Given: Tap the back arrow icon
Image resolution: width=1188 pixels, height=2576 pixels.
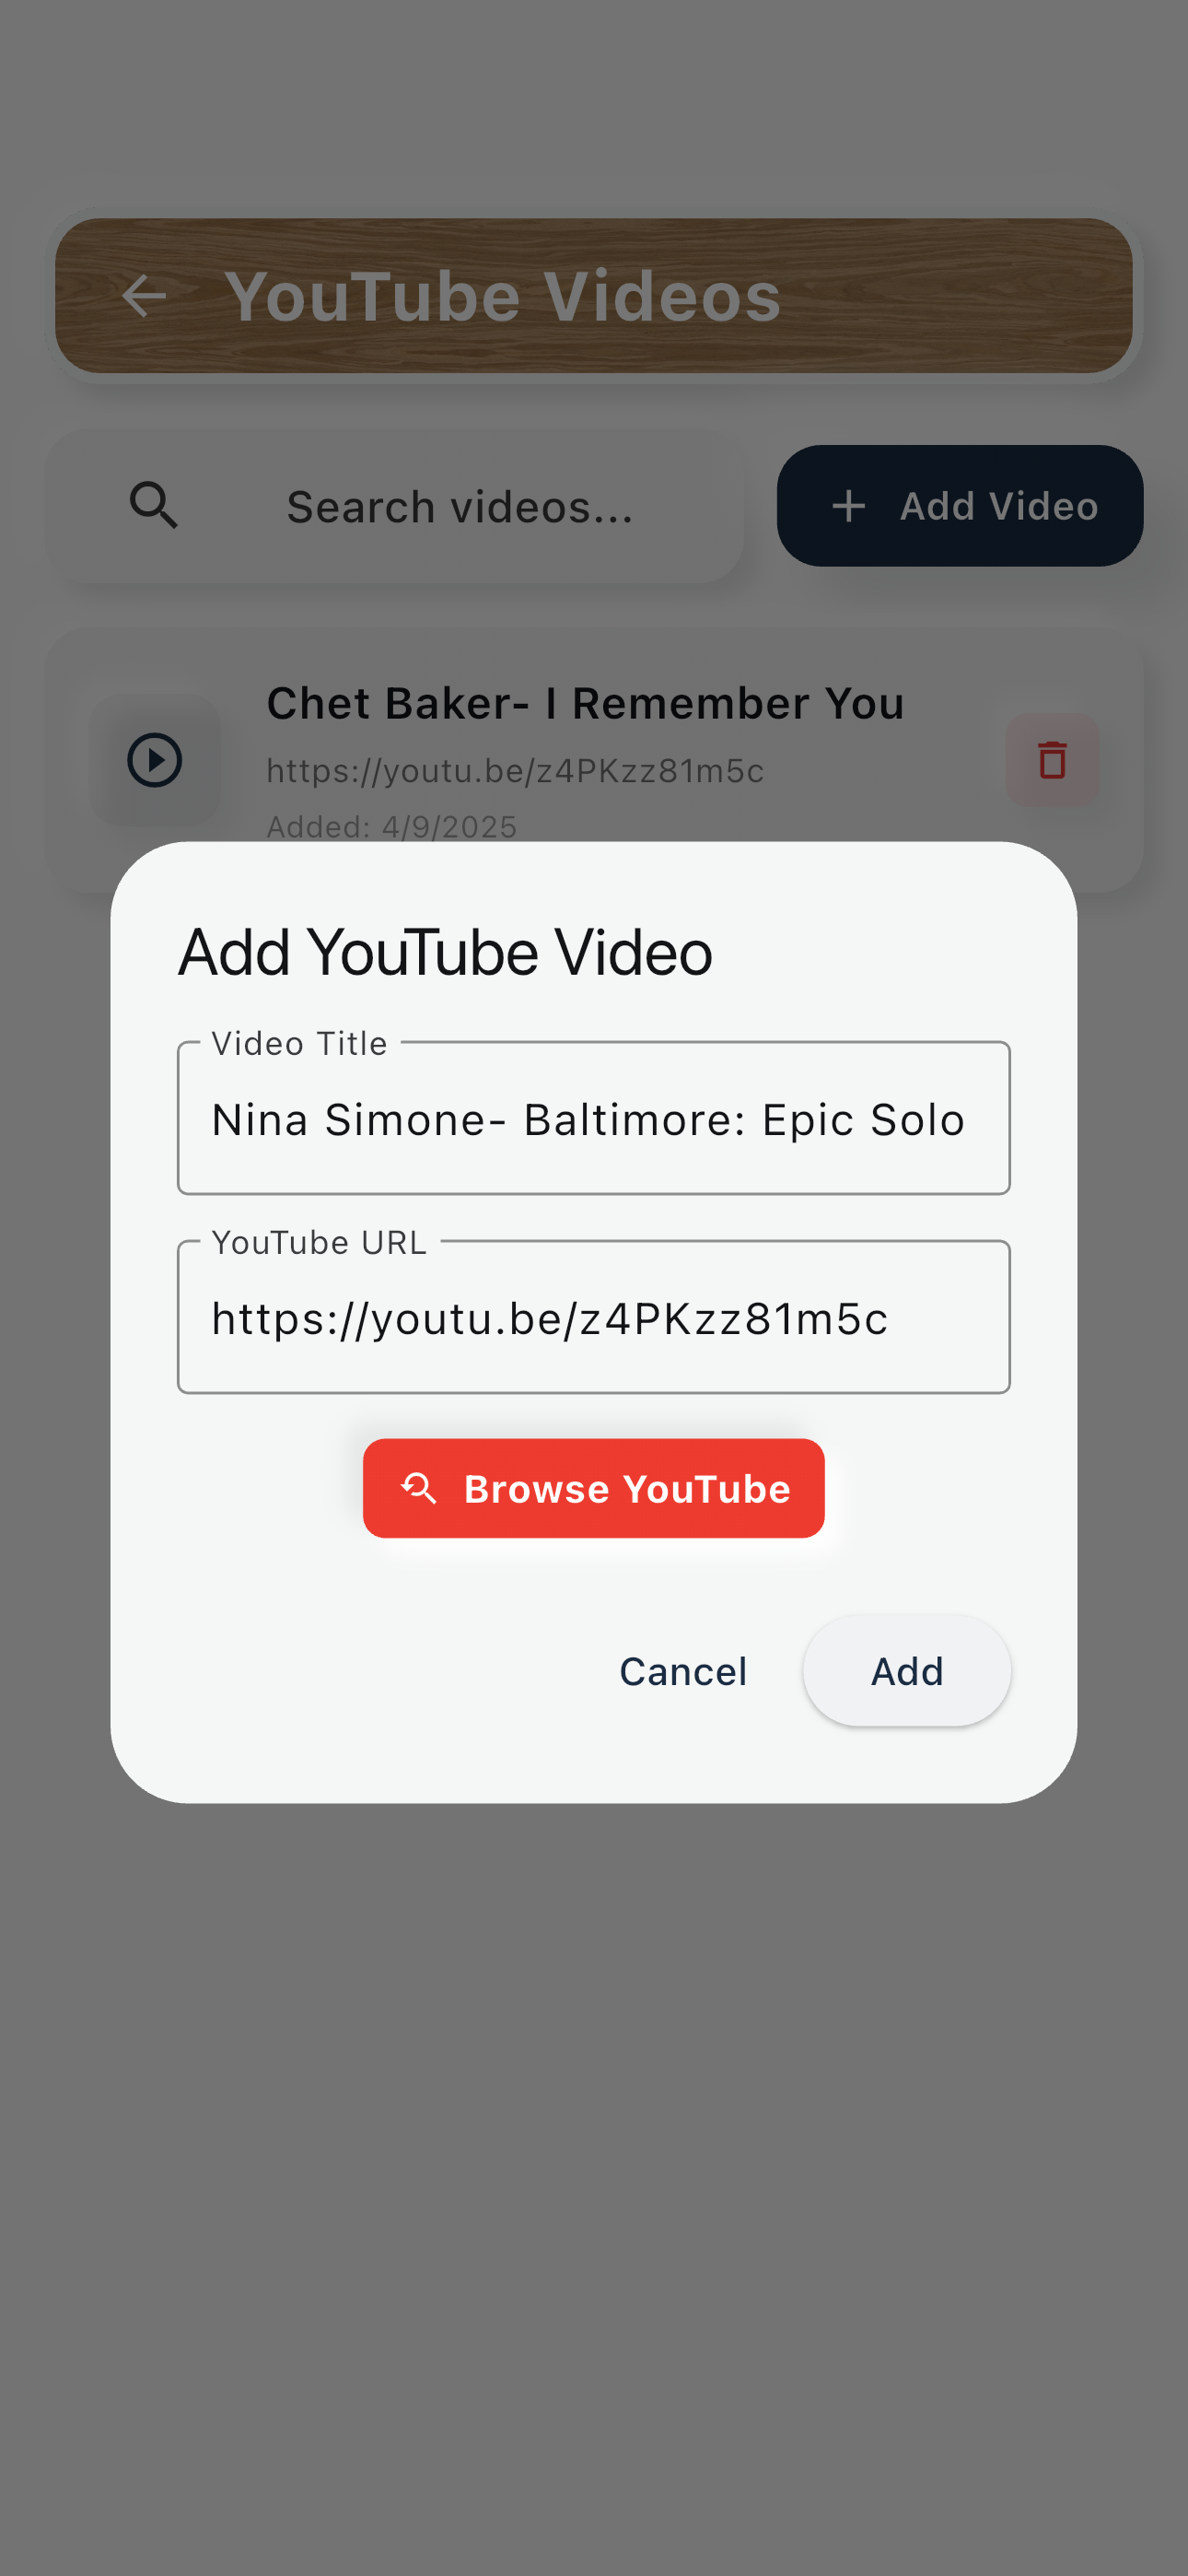Looking at the screenshot, I should point(144,296).
